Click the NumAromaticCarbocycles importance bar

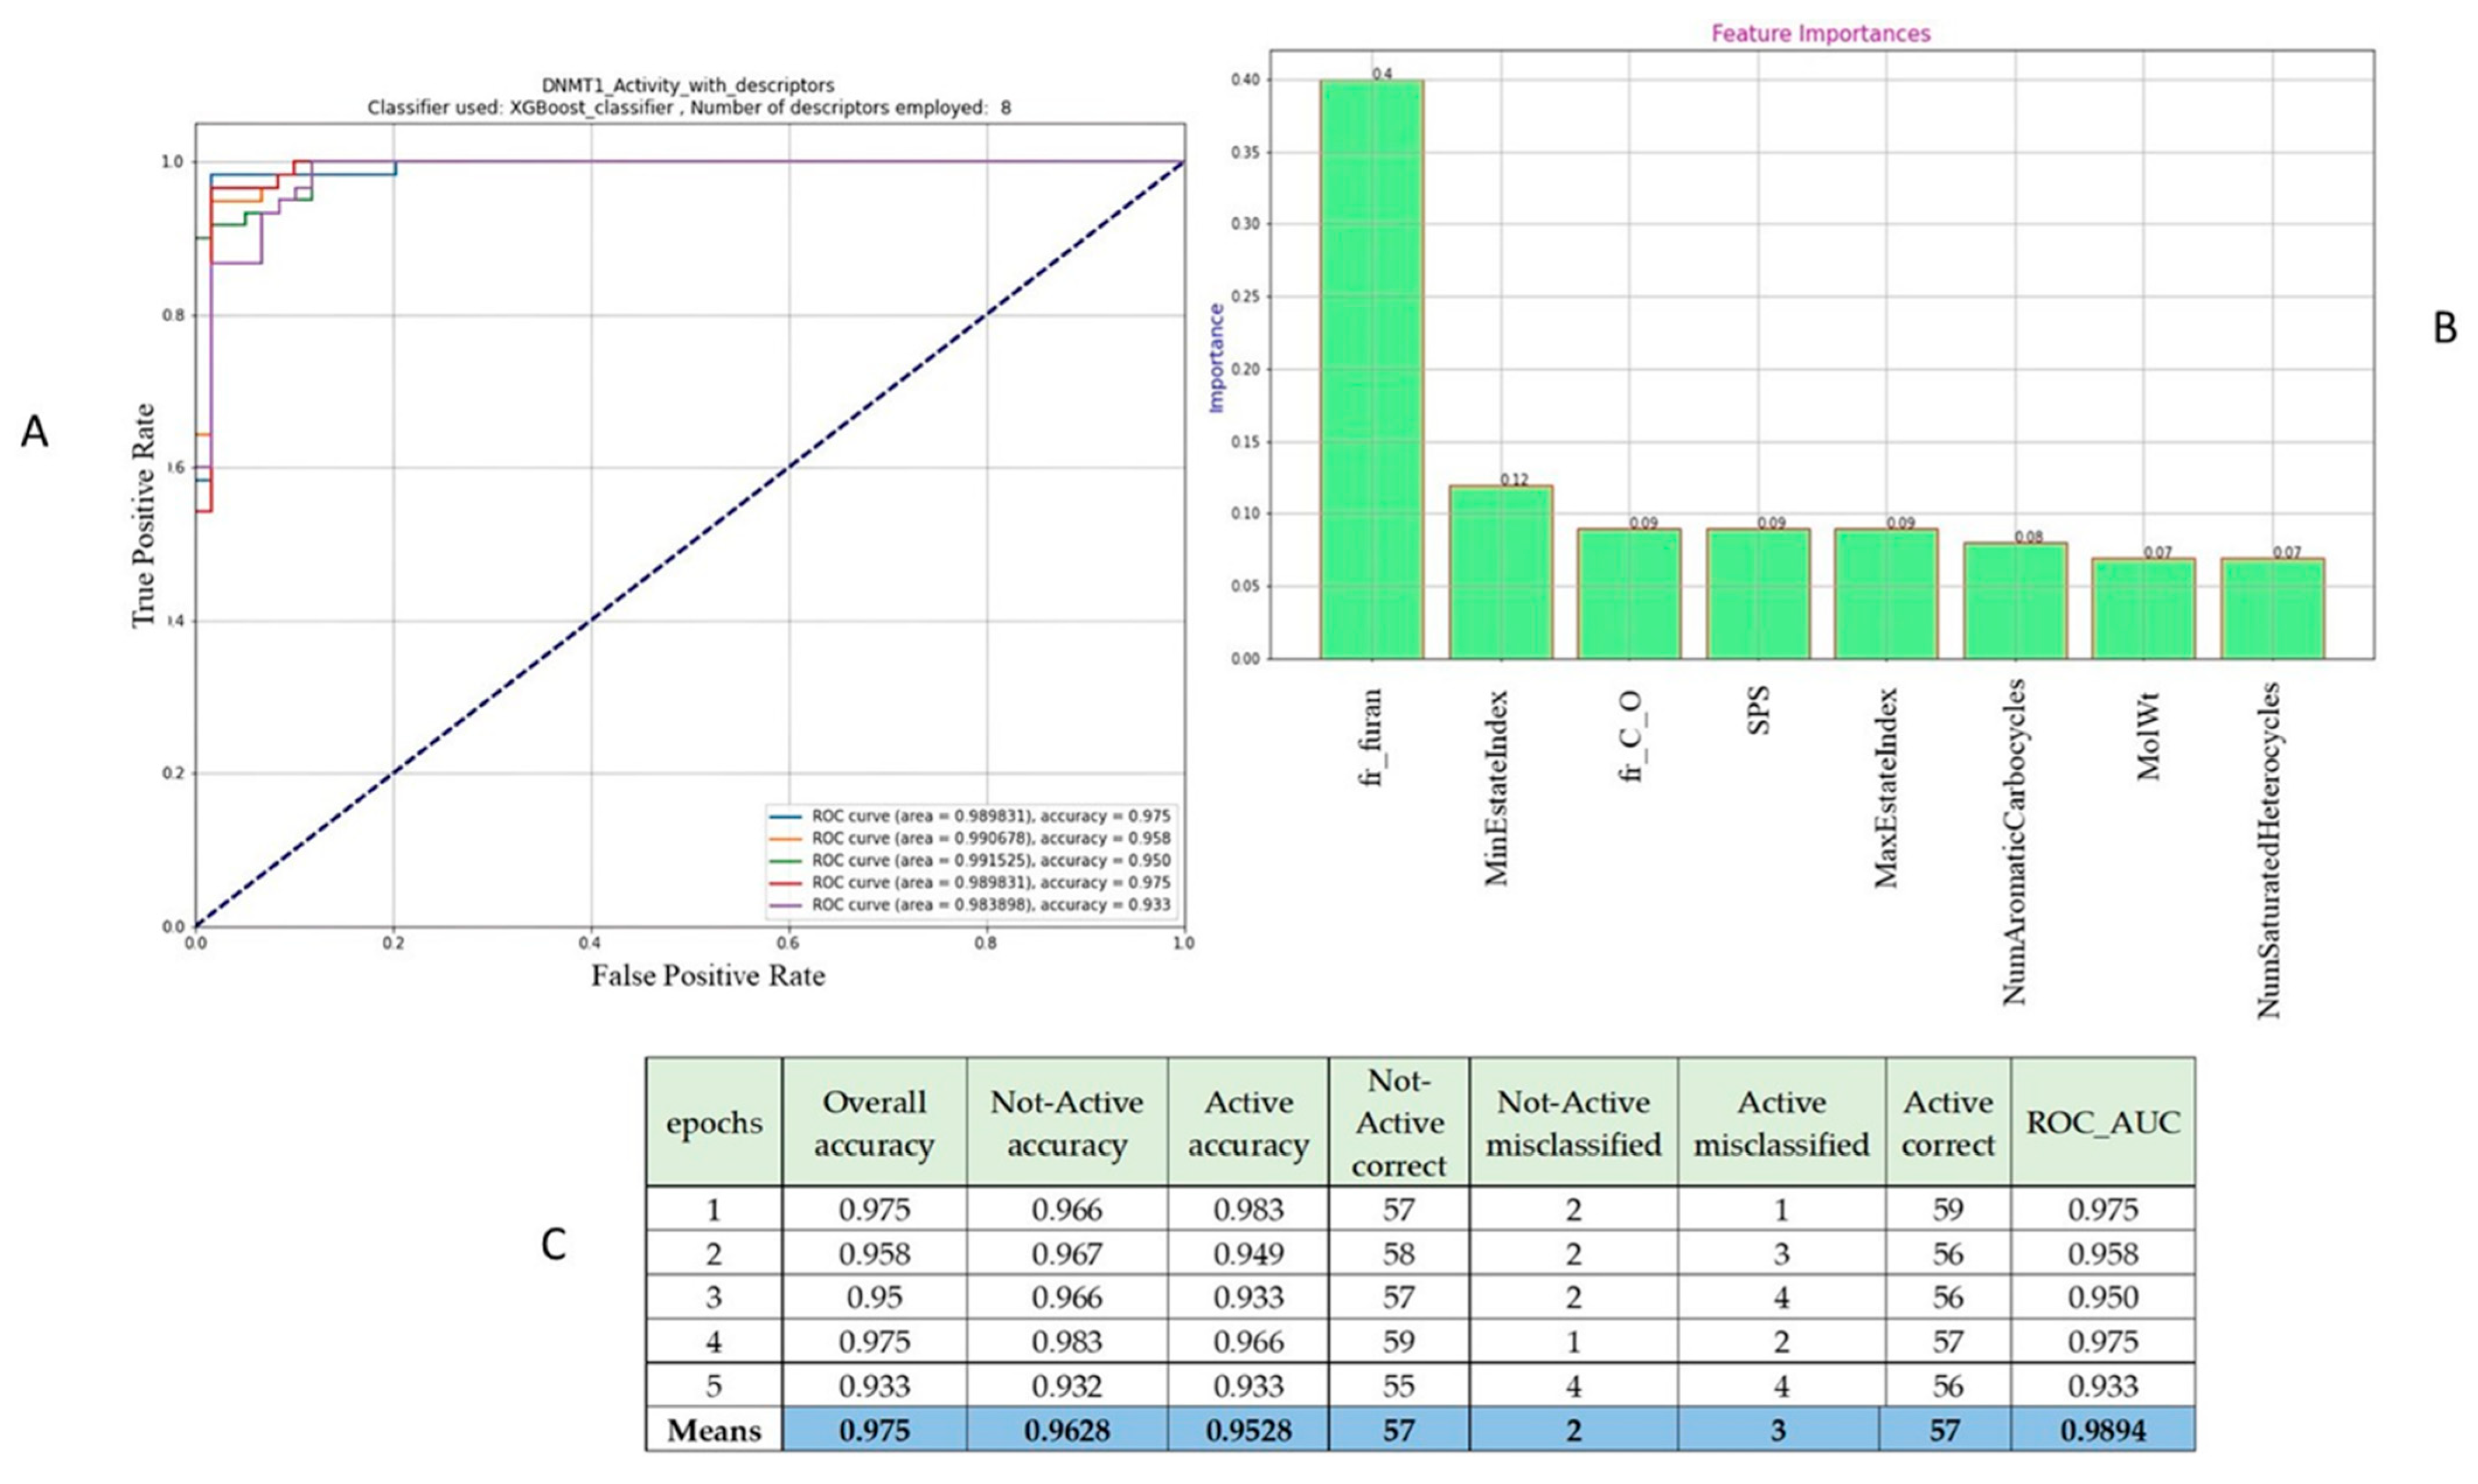(x=2014, y=600)
